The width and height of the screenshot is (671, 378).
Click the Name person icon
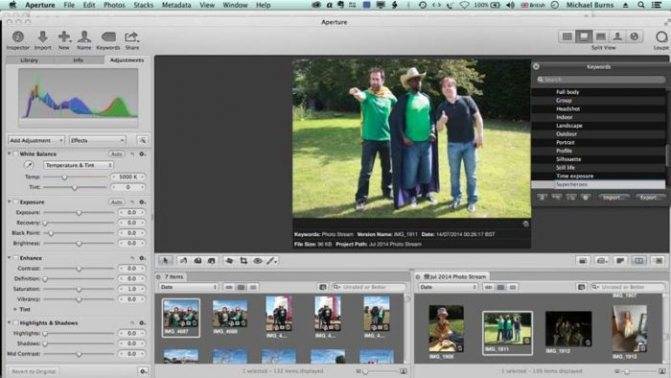pyautogui.click(x=84, y=37)
